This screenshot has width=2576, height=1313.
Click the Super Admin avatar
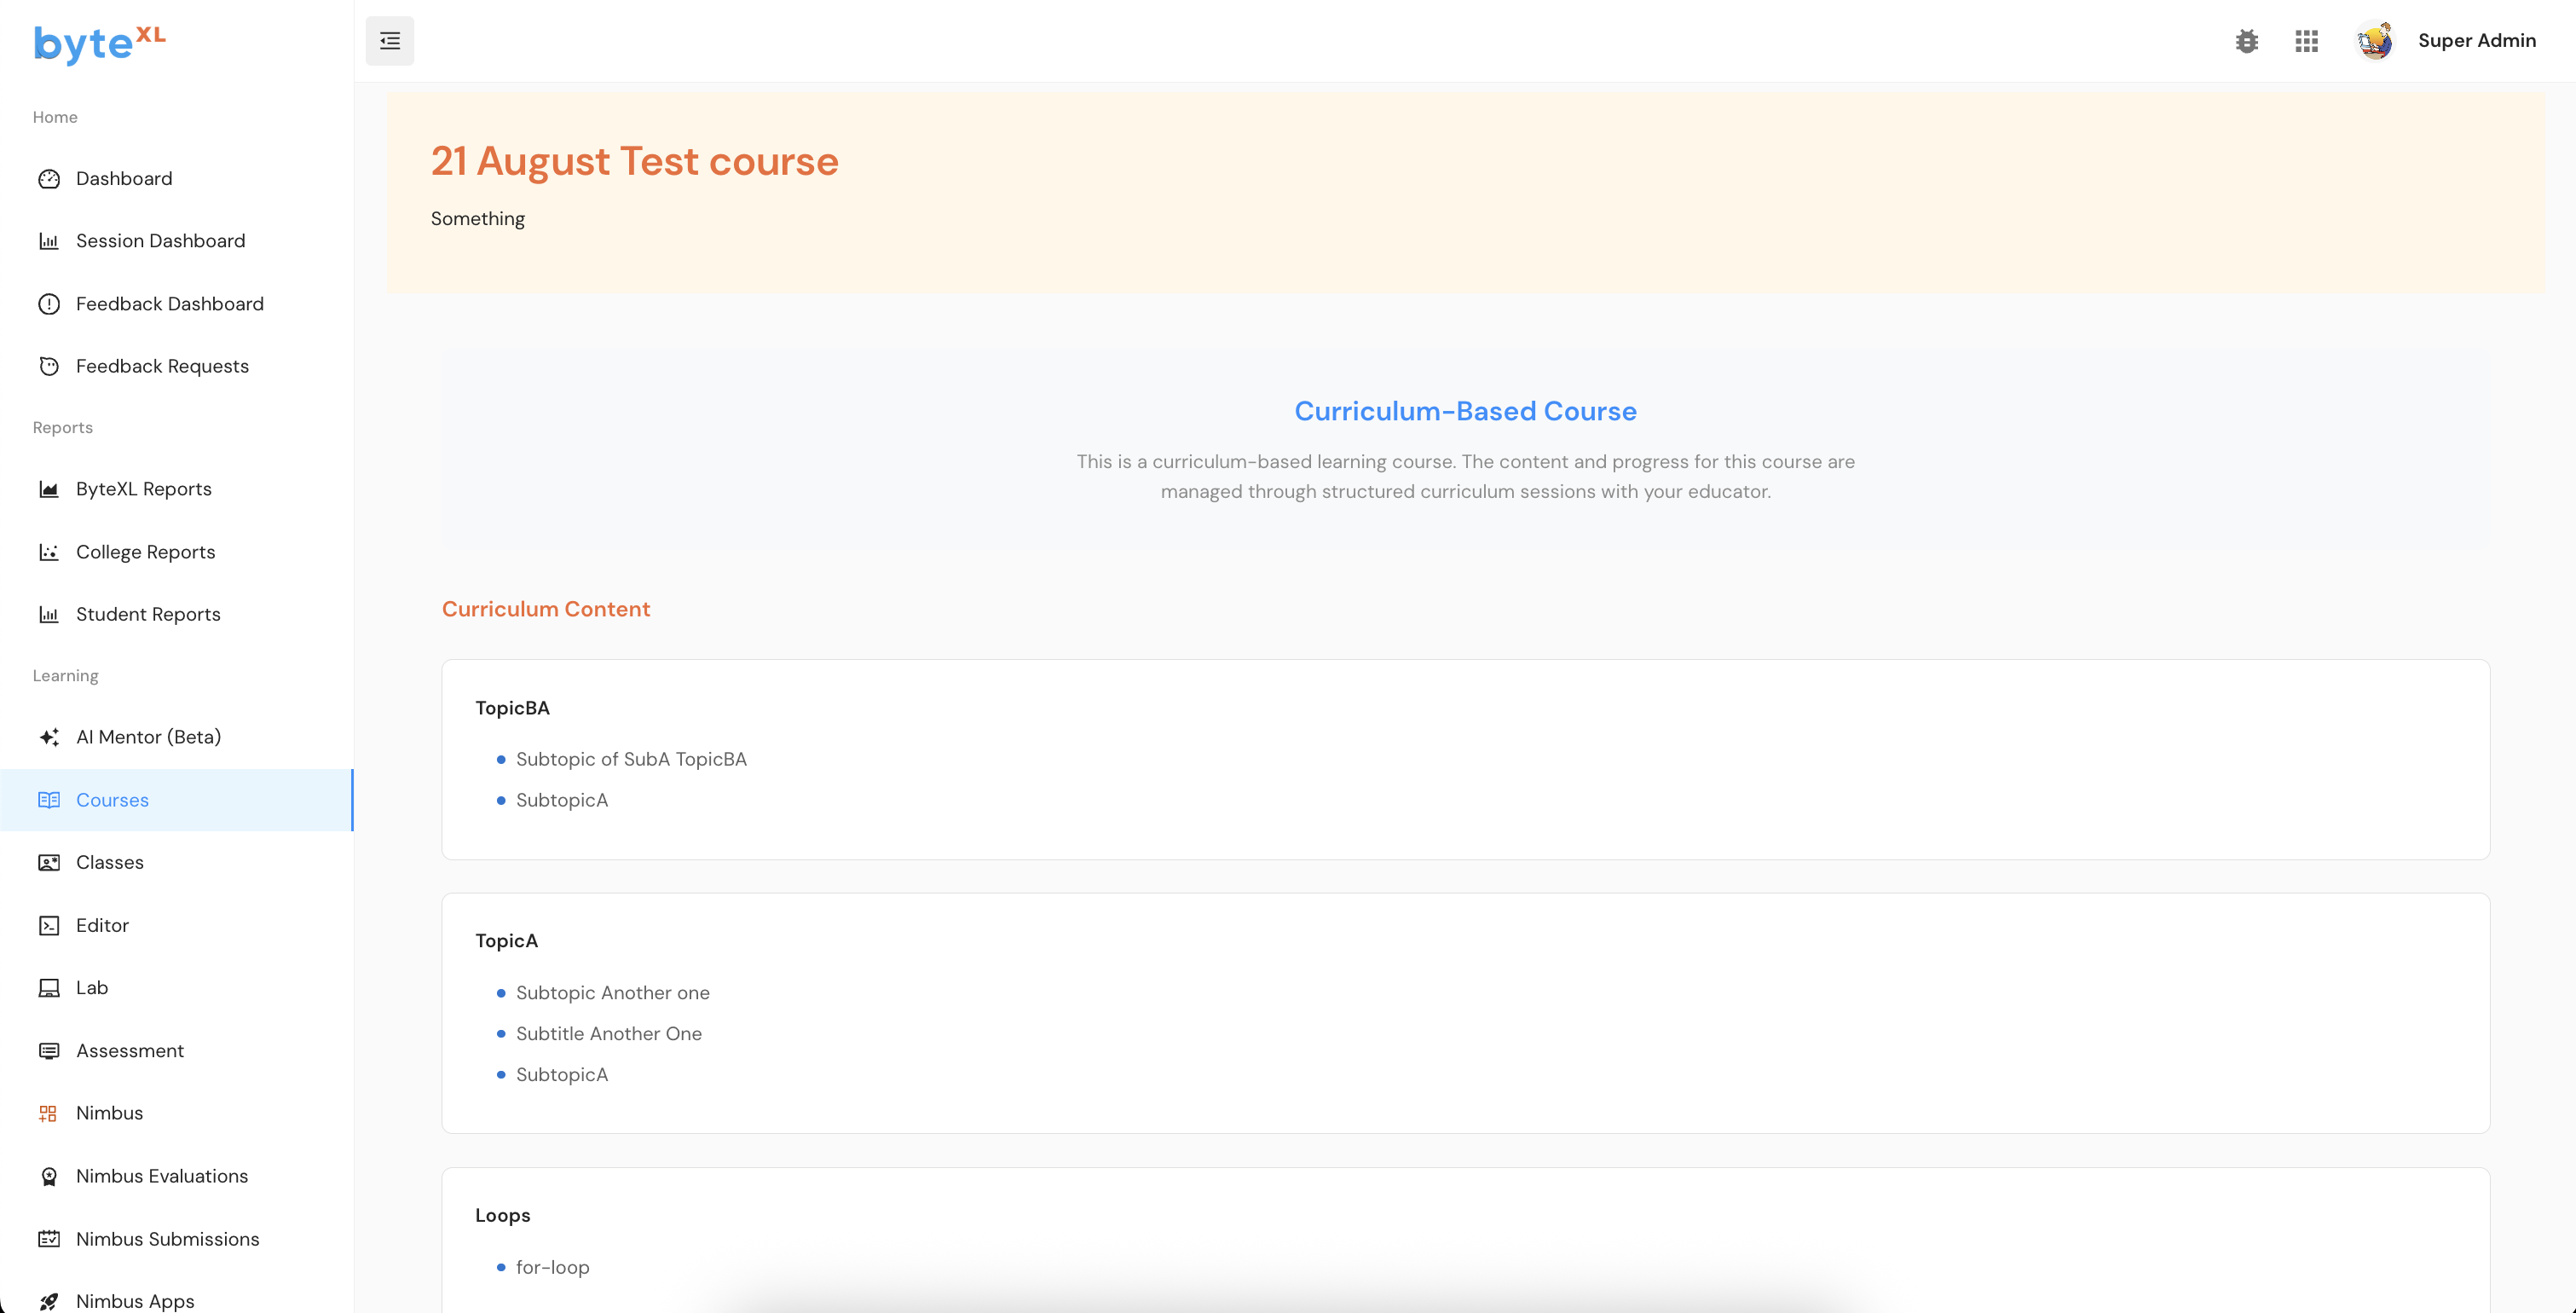pyautogui.click(x=2375, y=41)
